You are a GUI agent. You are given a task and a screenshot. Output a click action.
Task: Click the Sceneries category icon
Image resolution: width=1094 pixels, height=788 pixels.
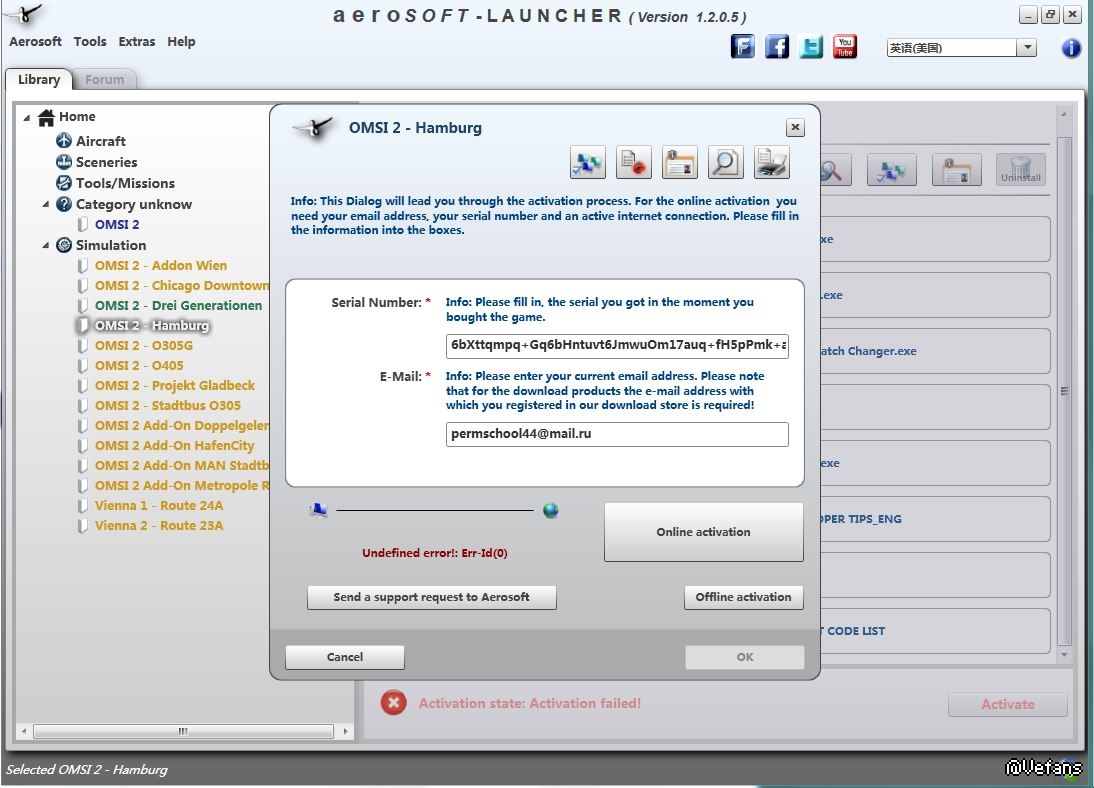(64, 162)
